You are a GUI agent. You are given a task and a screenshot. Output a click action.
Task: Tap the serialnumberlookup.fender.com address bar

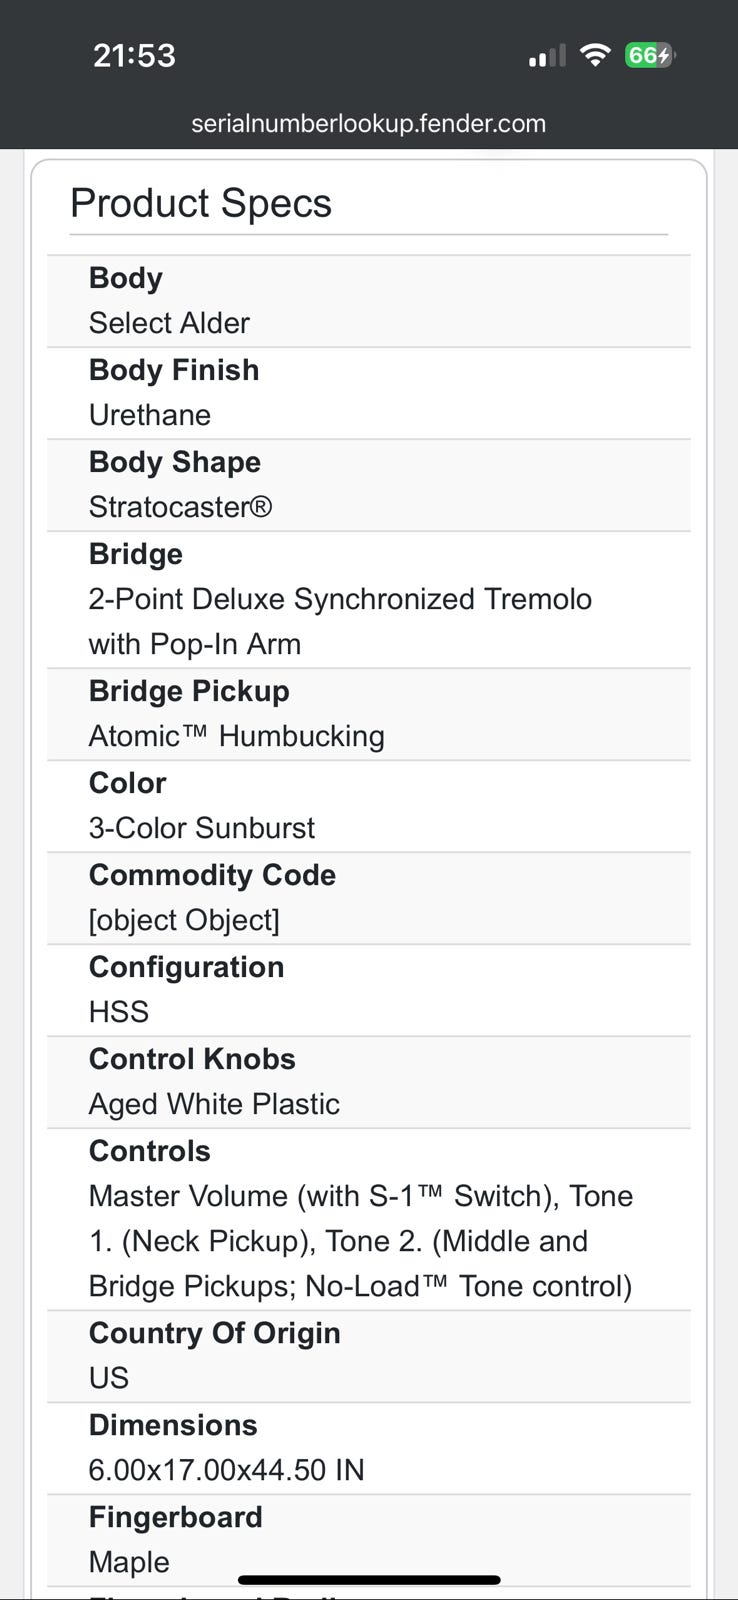pos(368,124)
